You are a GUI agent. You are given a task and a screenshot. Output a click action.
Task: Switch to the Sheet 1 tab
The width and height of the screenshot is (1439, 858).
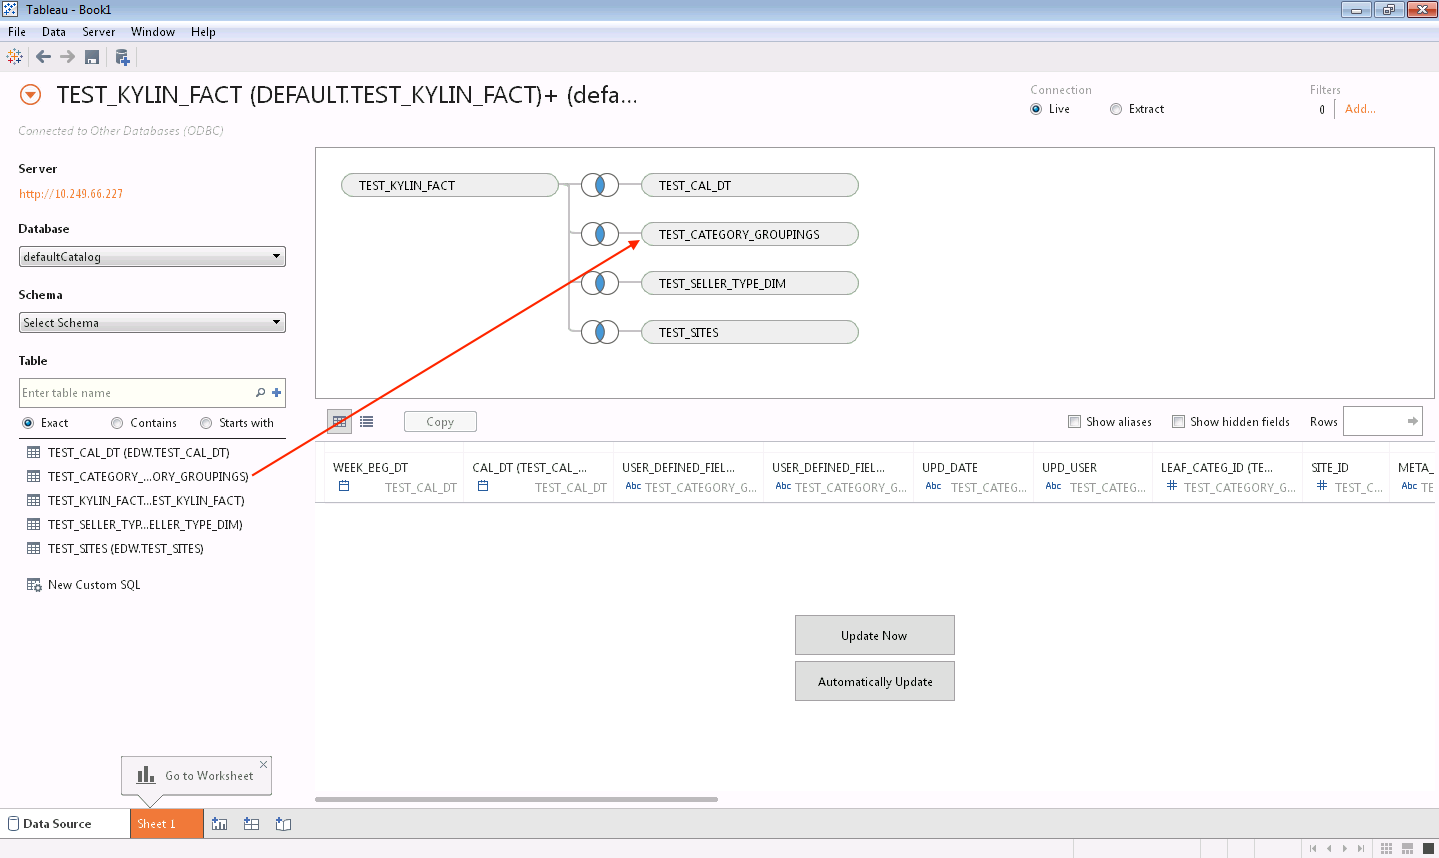tap(166, 824)
